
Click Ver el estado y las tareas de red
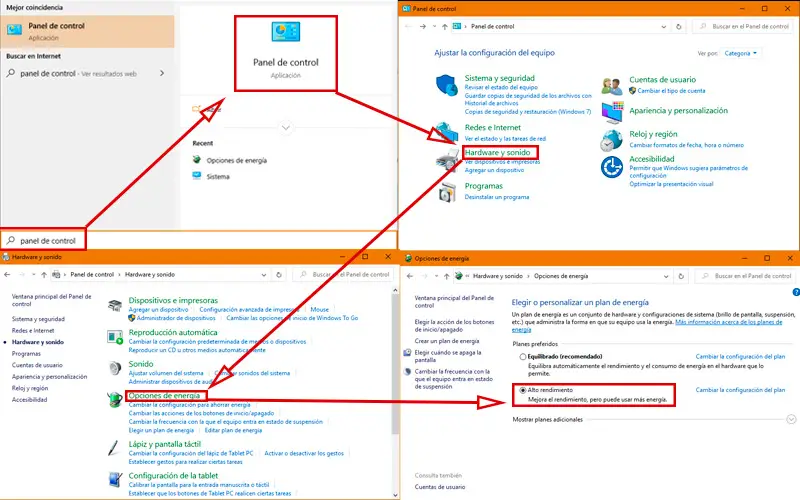pyautogui.click(x=505, y=139)
